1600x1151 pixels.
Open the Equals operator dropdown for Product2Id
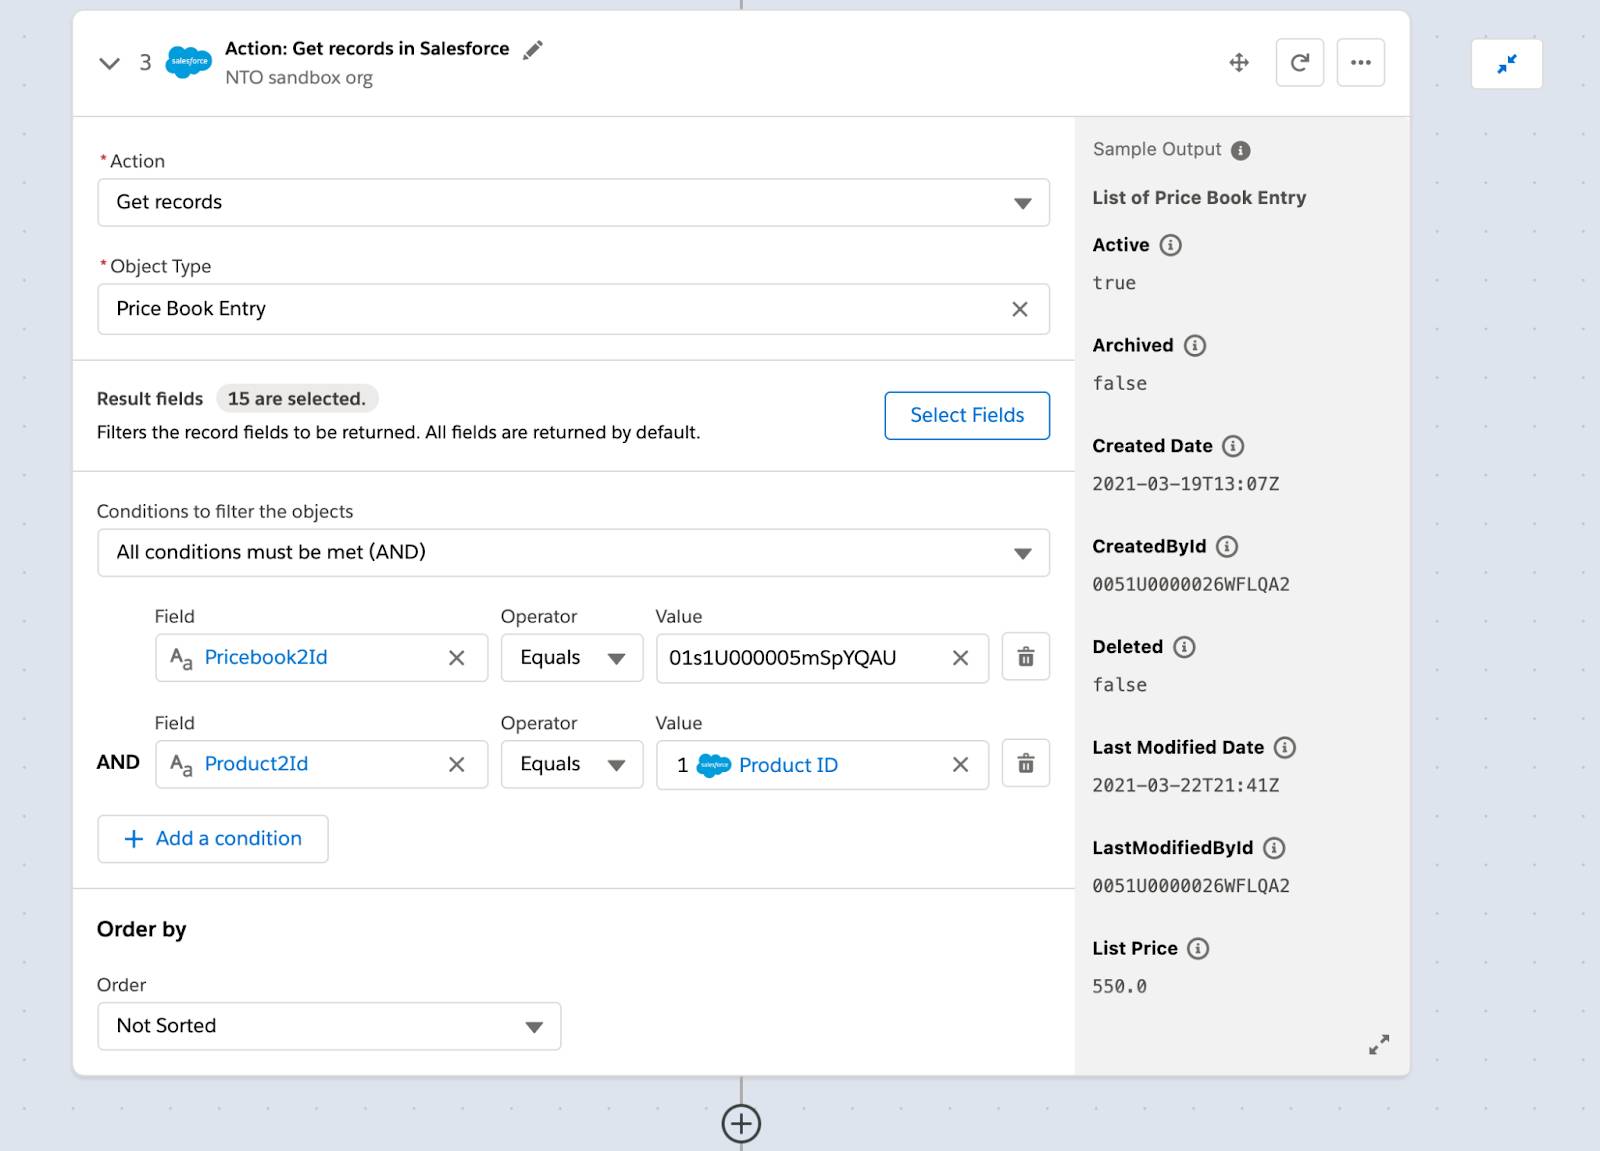pos(572,765)
